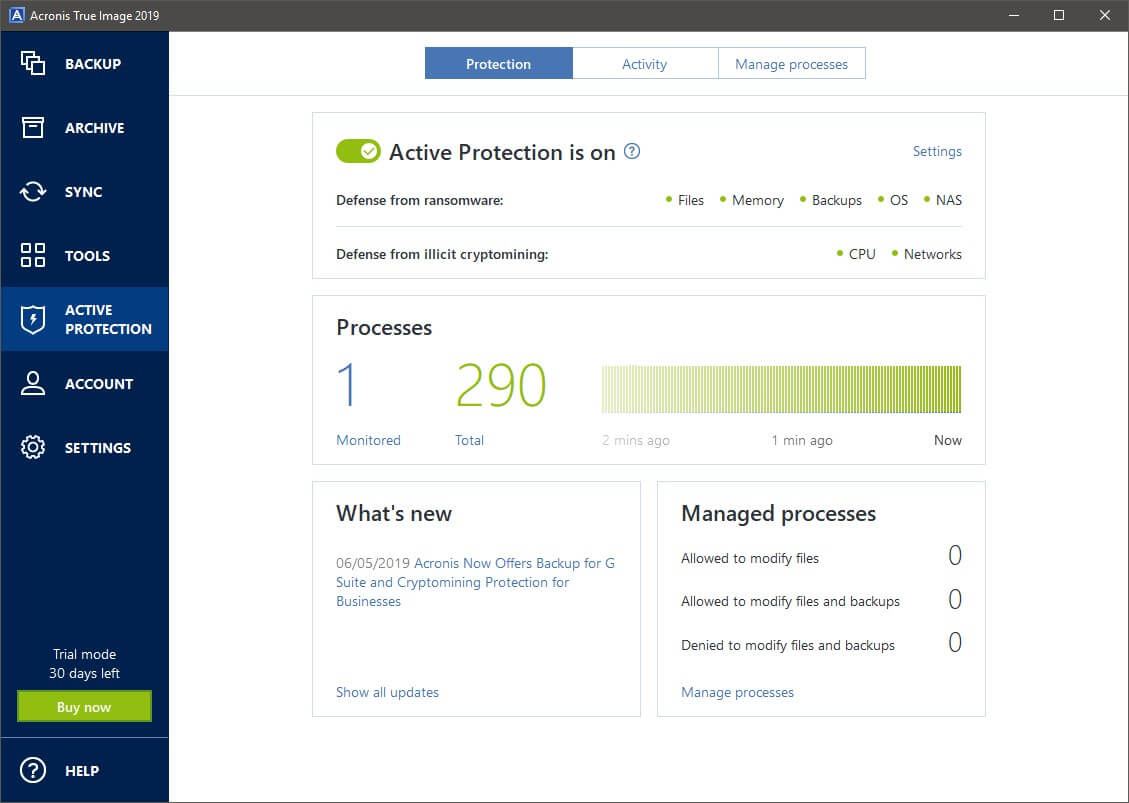This screenshot has height=803, width=1129.
Task: Click the Files ransomware defense indicator
Action: 685,200
